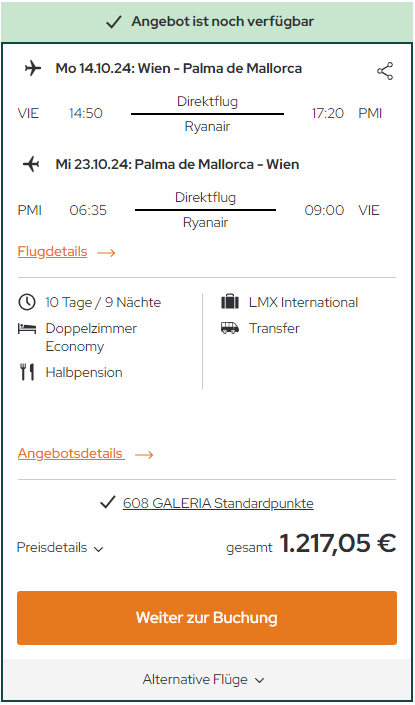Viewport: 415px width, 705px height.
Task: Click the bed icon beside Doppelzimmer Economy
Action: [27, 329]
